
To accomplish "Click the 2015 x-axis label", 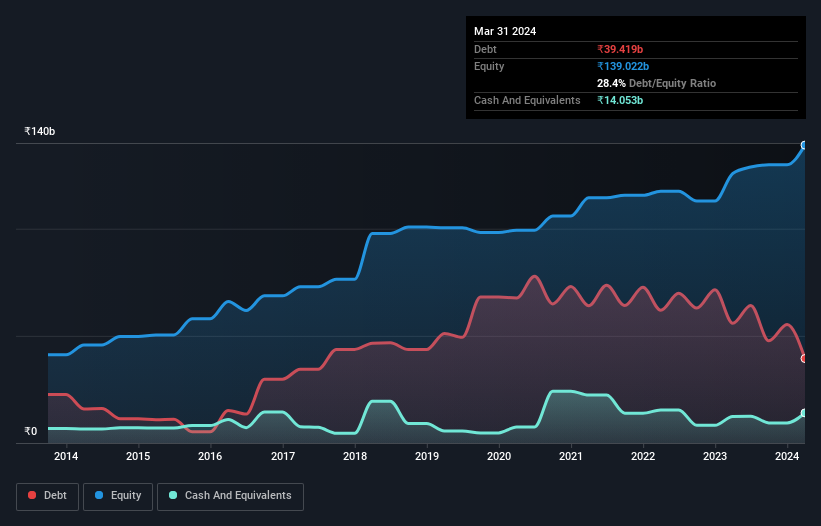I will tap(138, 456).
